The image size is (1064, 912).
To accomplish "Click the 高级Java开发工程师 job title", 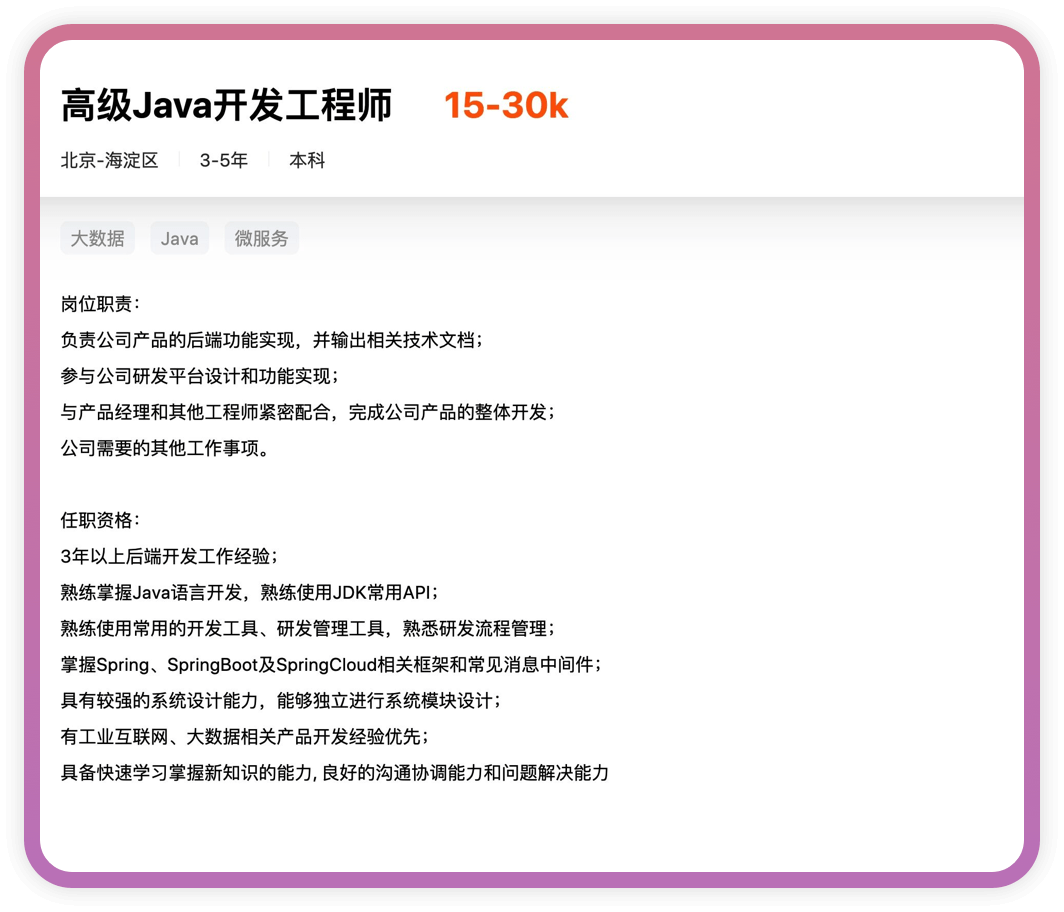I will [227, 105].
